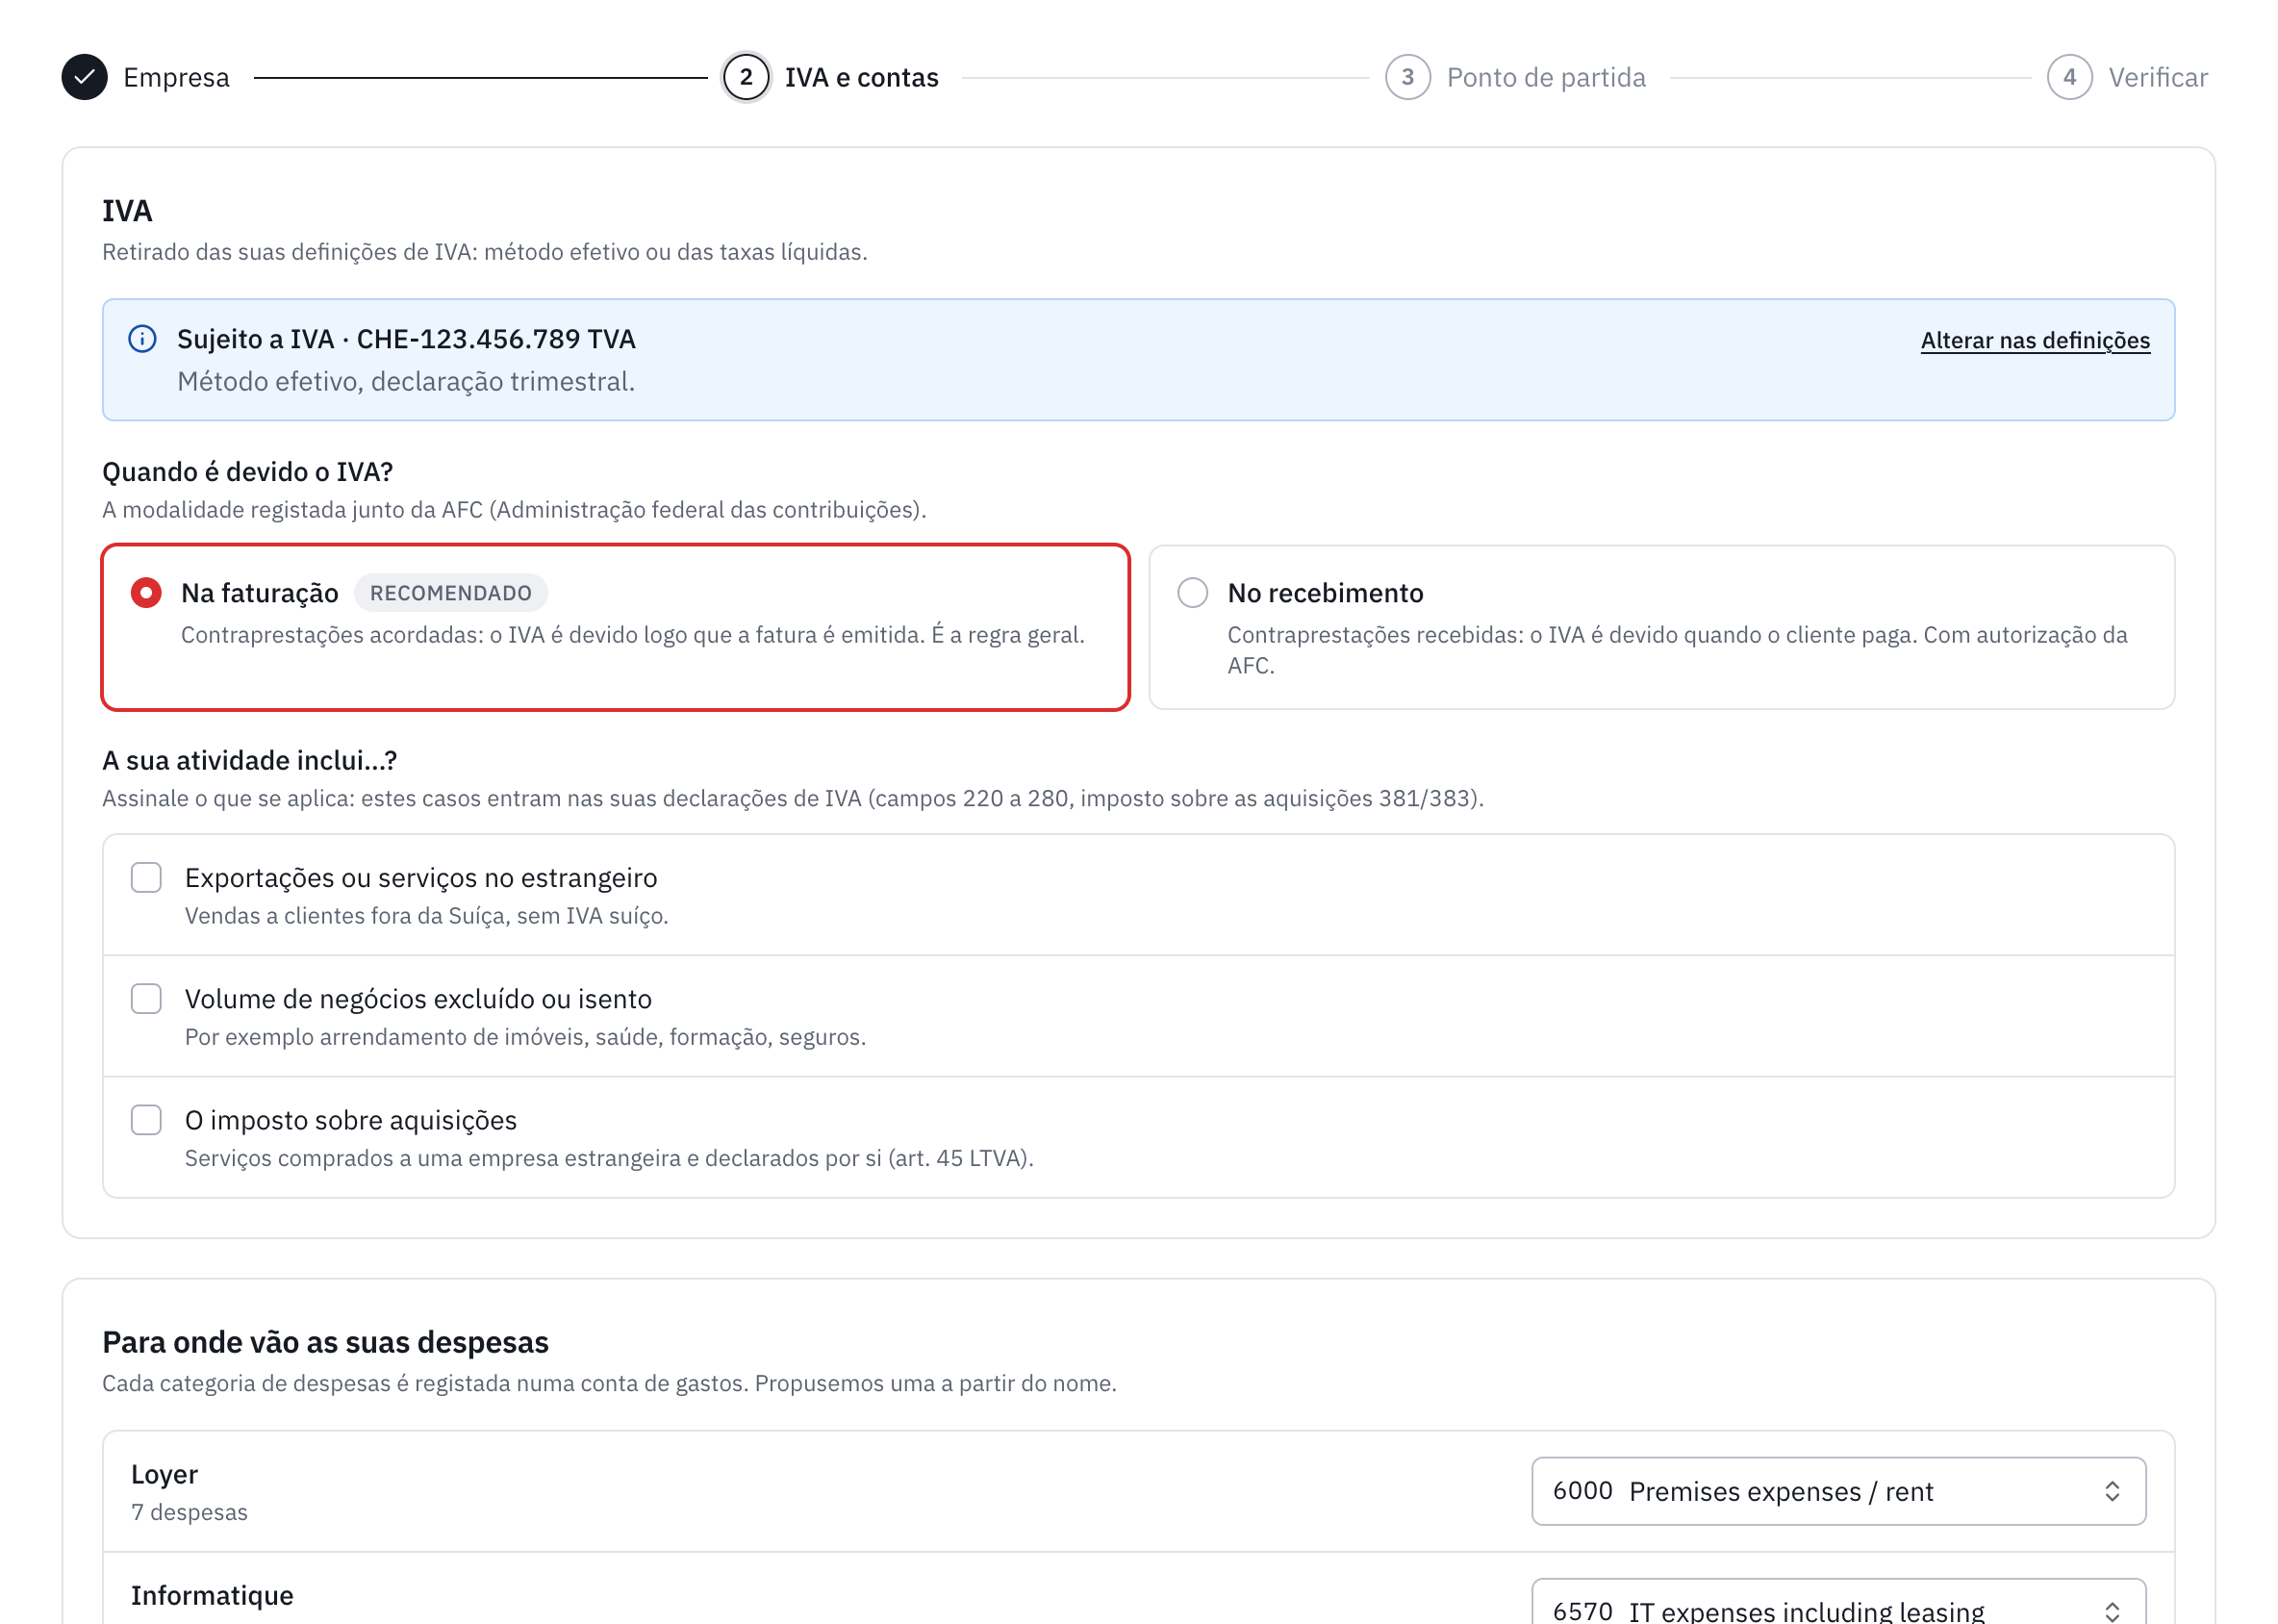The height and width of the screenshot is (1624, 2278).
Task: Click the Loyer category name
Action: (x=164, y=1474)
